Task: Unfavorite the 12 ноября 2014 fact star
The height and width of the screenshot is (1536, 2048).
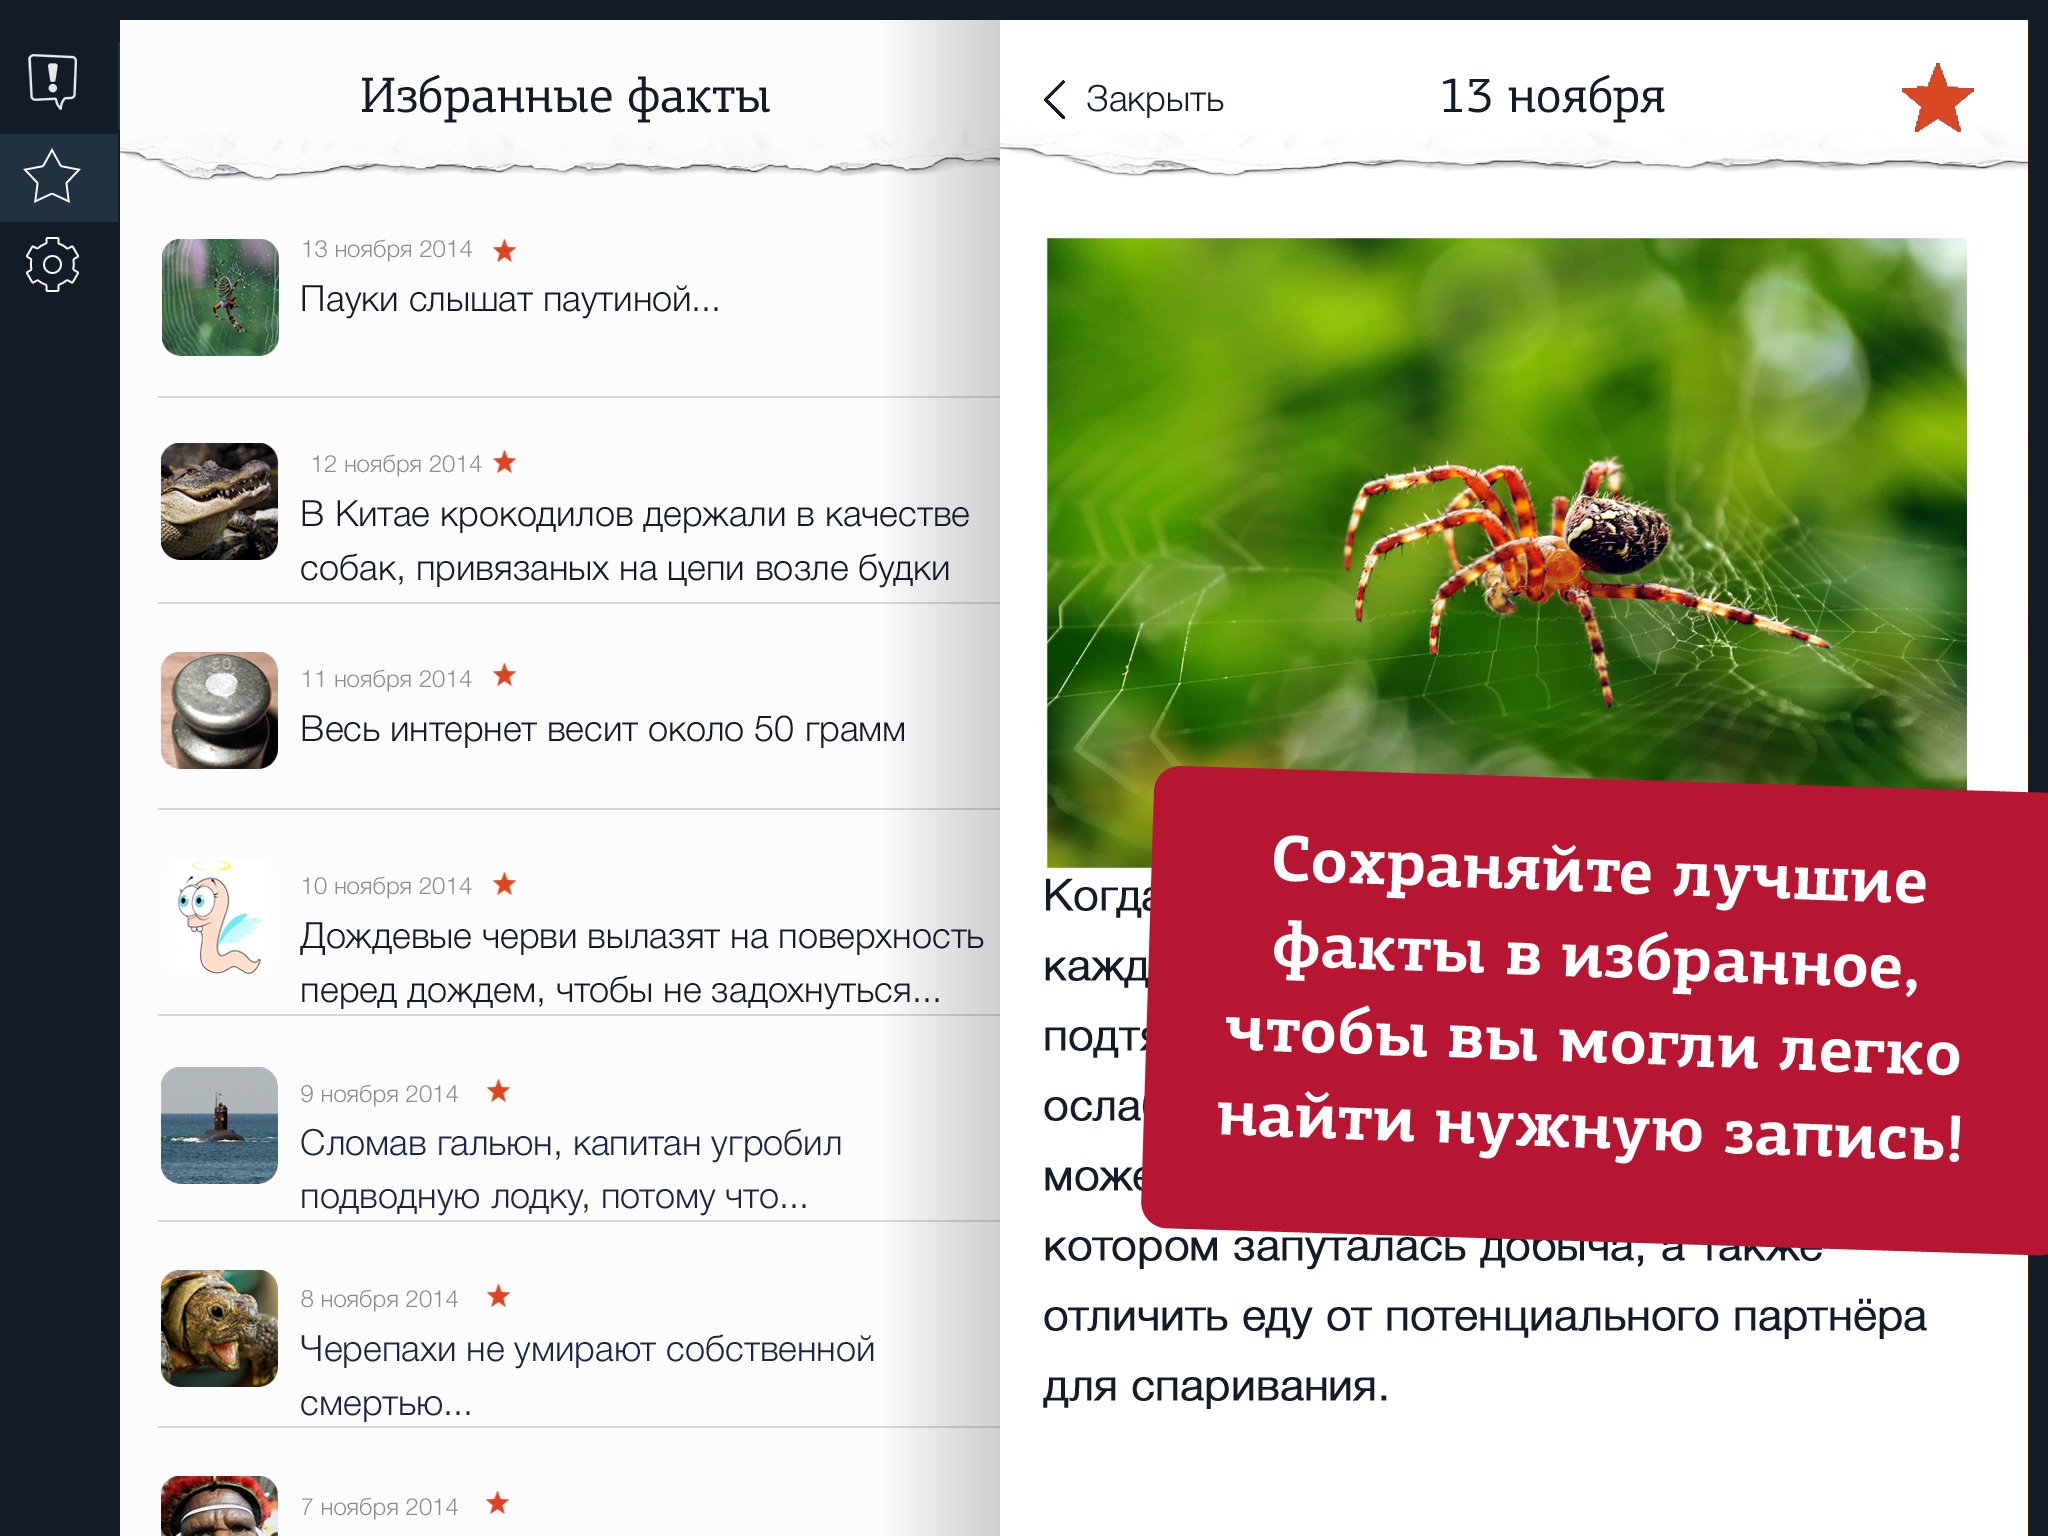Action: pyautogui.click(x=505, y=462)
